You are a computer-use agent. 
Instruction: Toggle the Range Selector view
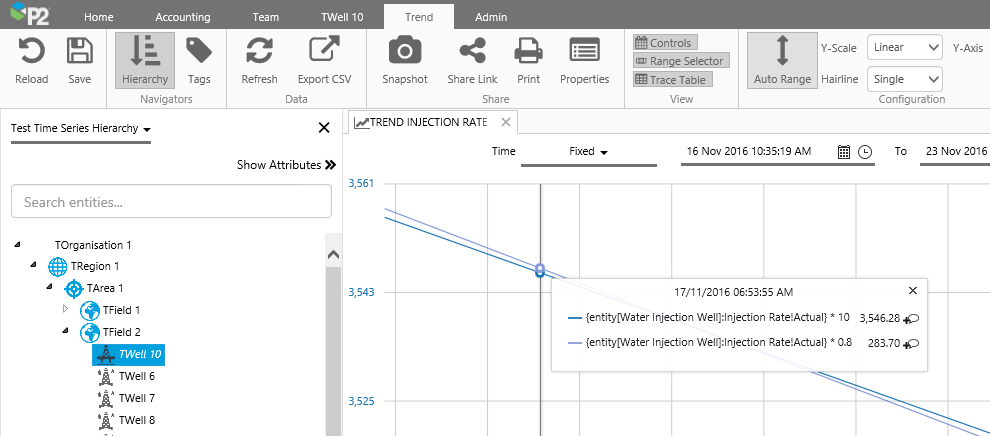(681, 61)
